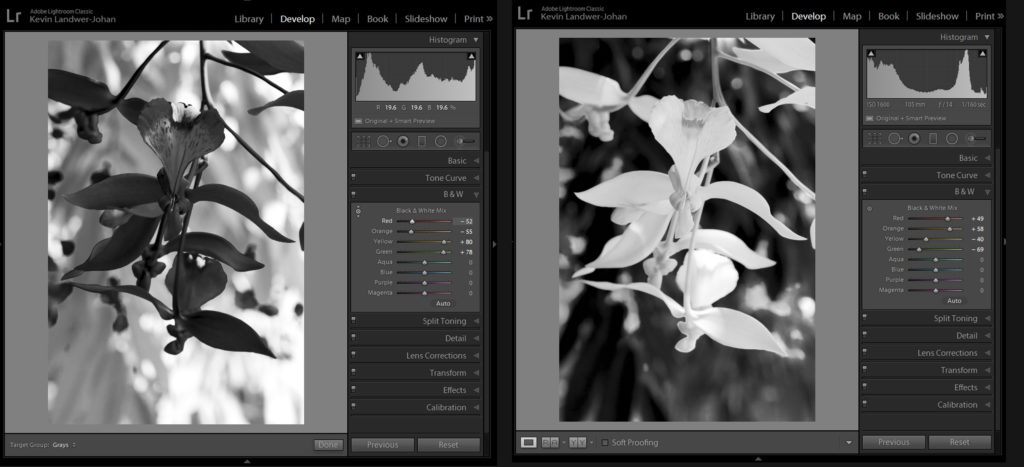Click B&W targeted adjustment tool in left panel
The width and height of the screenshot is (1024, 467).
[x=358, y=211]
